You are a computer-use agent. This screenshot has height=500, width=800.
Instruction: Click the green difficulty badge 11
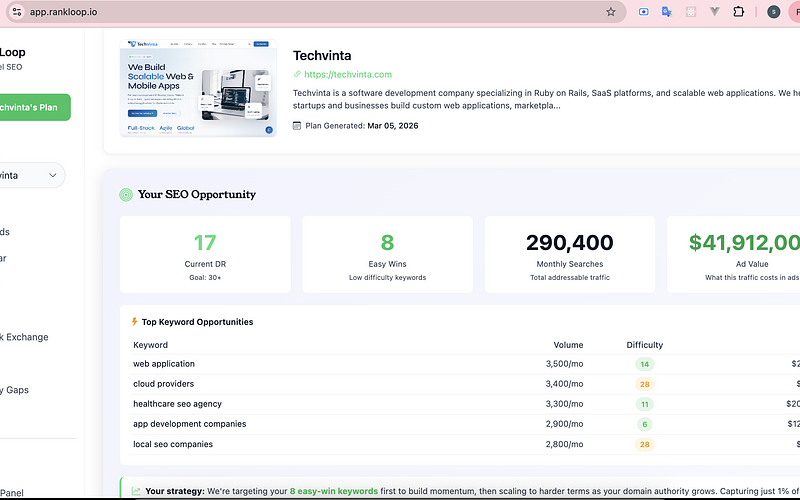[644, 404]
